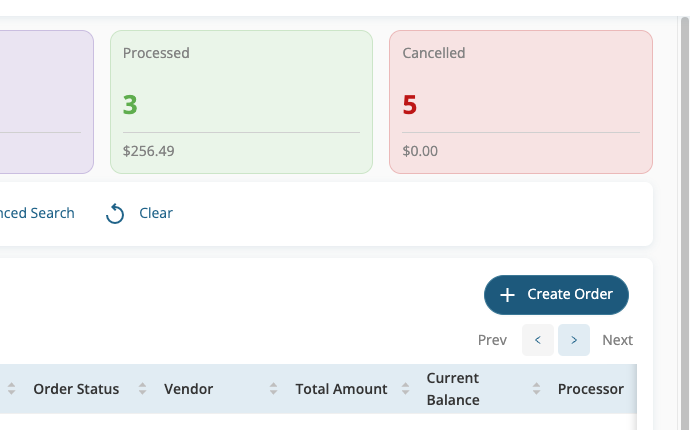Click the sort arrows left of the Processor header
The image size is (690, 430).
[536, 389]
